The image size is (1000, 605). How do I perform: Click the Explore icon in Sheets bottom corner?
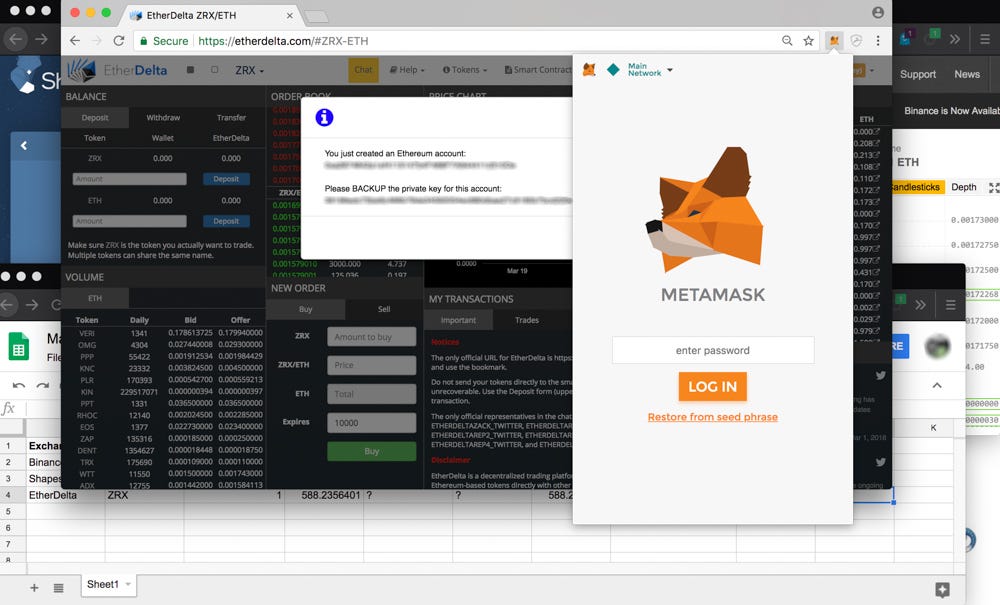click(942, 590)
